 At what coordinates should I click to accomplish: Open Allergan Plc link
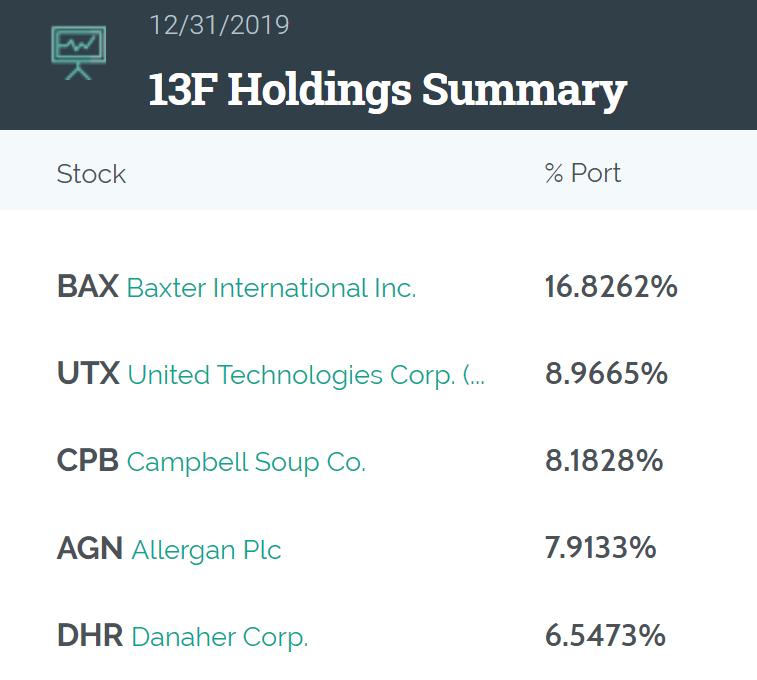[206, 550]
